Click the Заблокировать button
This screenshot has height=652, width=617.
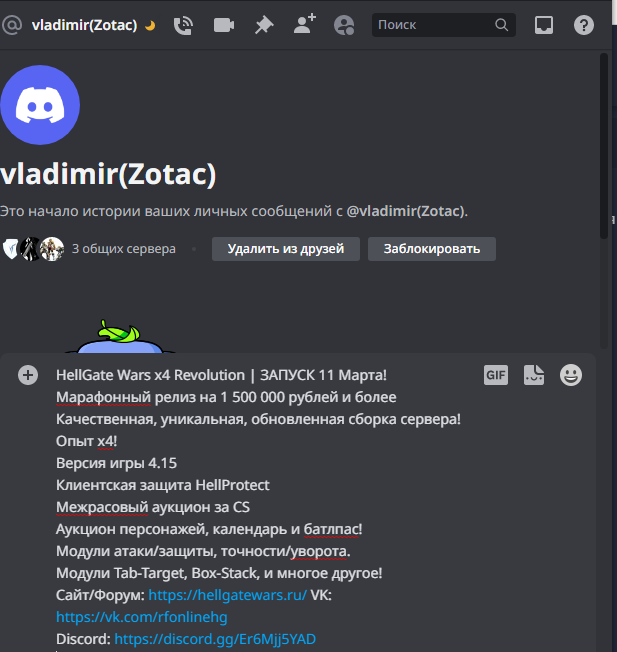click(x=432, y=249)
